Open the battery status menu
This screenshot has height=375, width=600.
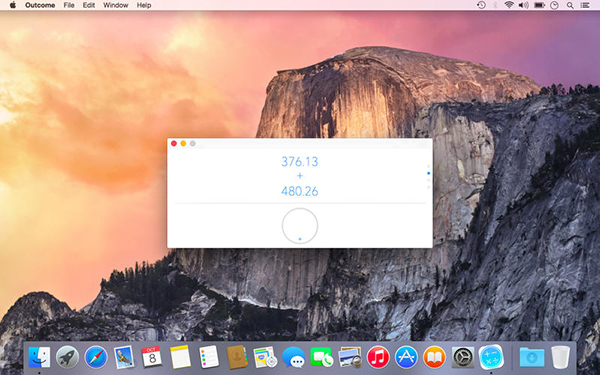tap(539, 5)
